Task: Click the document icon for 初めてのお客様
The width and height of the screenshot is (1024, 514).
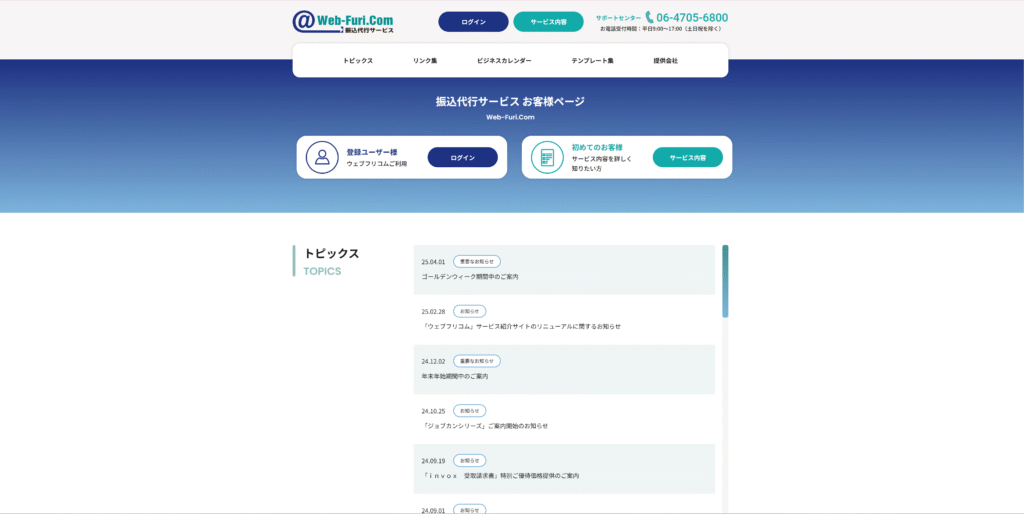Action: [x=547, y=157]
